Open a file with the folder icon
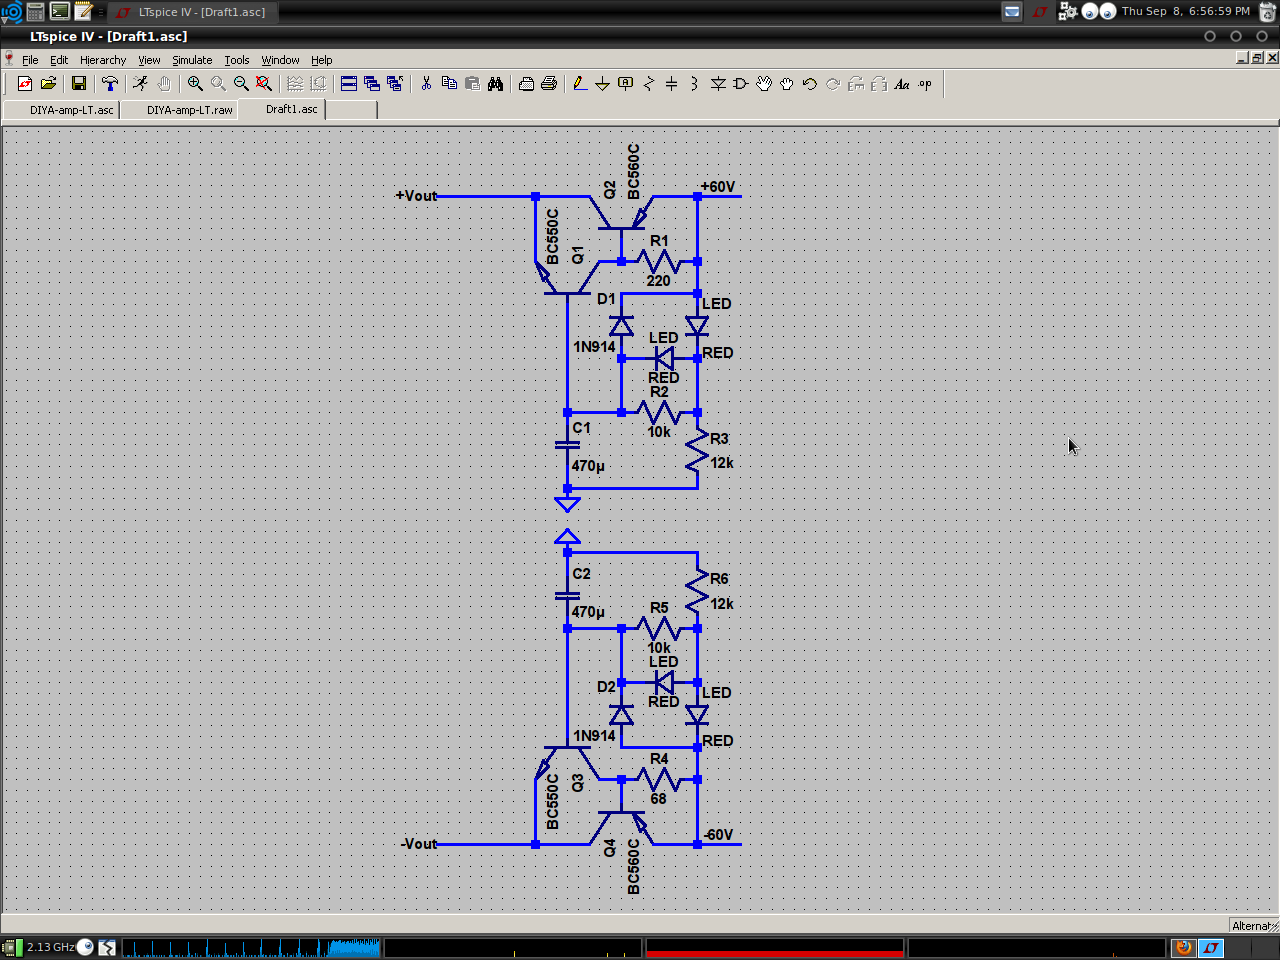The width and height of the screenshot is (1280, 960). click(48, 84)
